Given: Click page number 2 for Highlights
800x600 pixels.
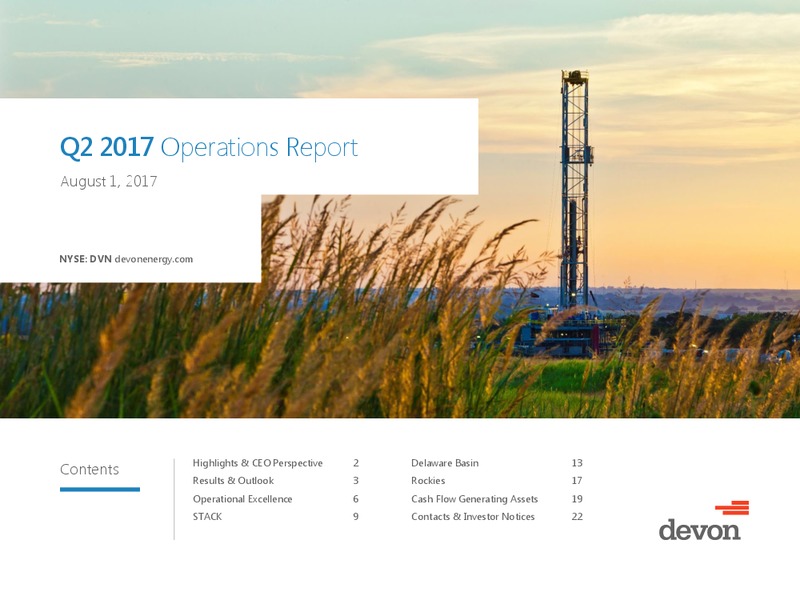Looking at the screenshot, I should (x=356, y=463).
